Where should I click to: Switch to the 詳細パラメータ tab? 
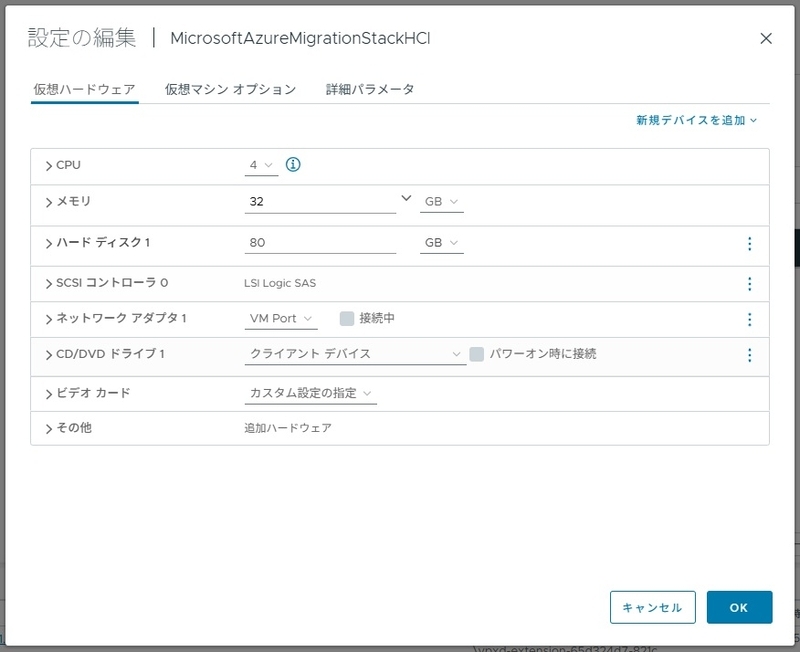(370, 90)
